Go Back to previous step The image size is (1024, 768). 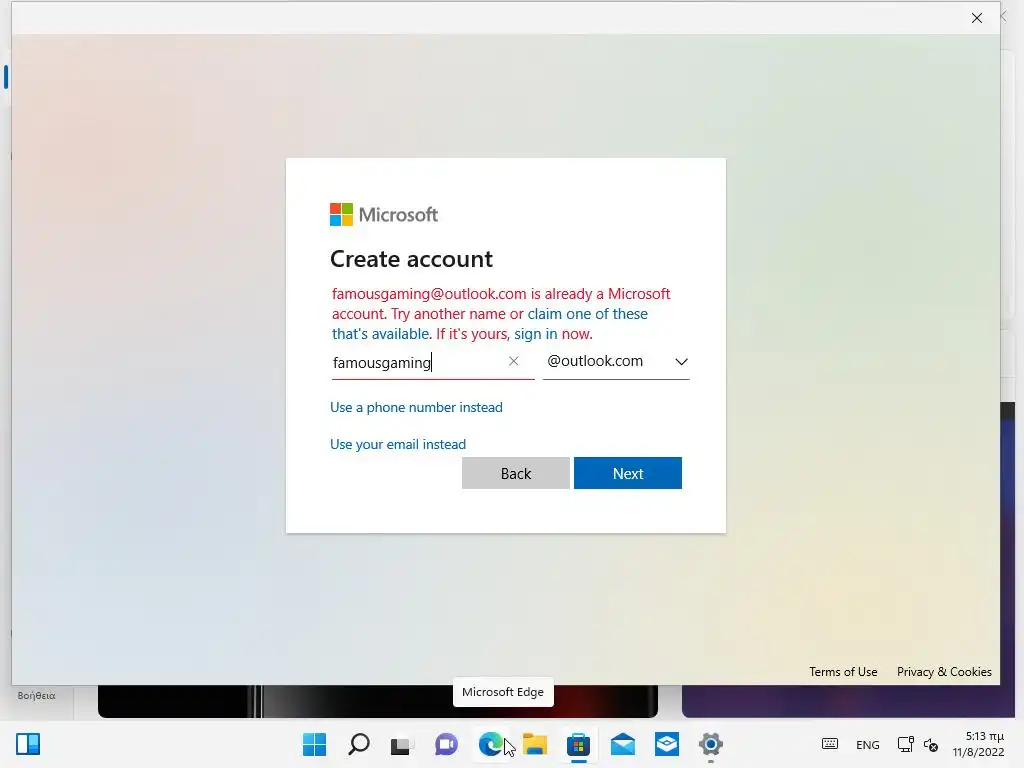[x=515, y=473]
